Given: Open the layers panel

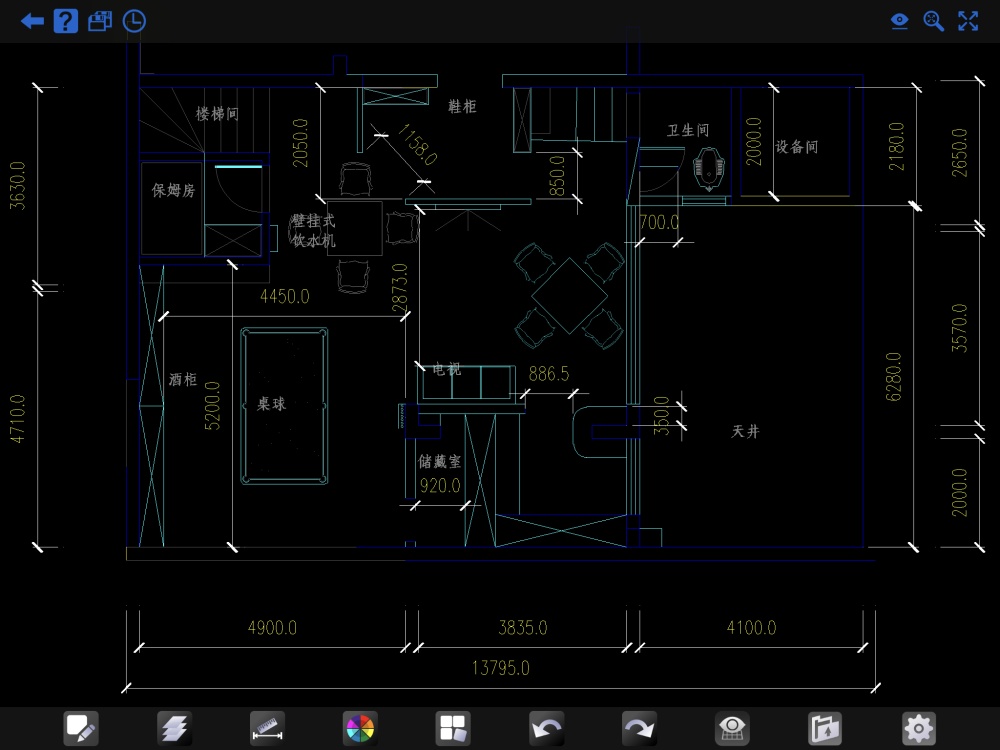Looking at the screenshot, I should tap(174, 728).
